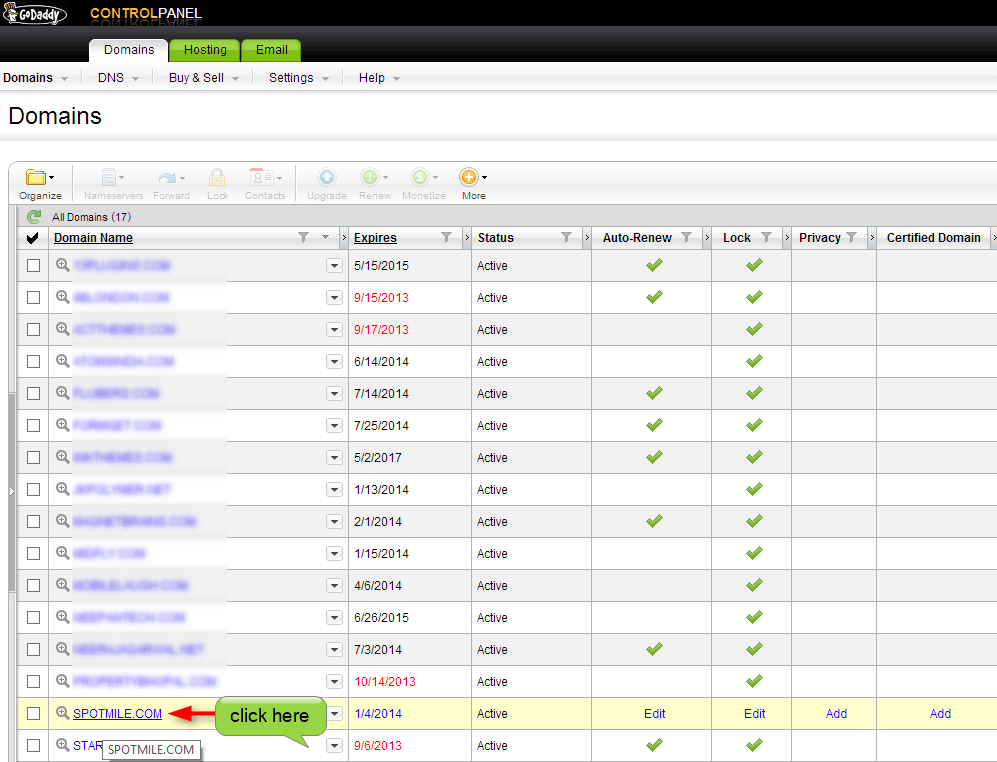Open the Buy & Sell dropdown

click(x=203, y=78)
